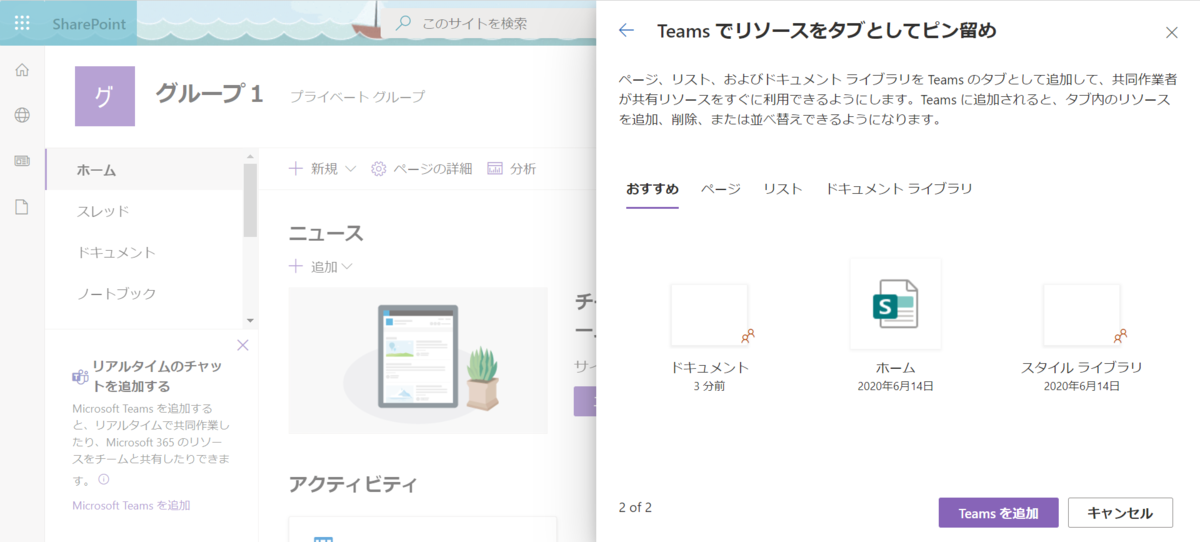Click the navigation scrollbar up arrow

(251, 157)
